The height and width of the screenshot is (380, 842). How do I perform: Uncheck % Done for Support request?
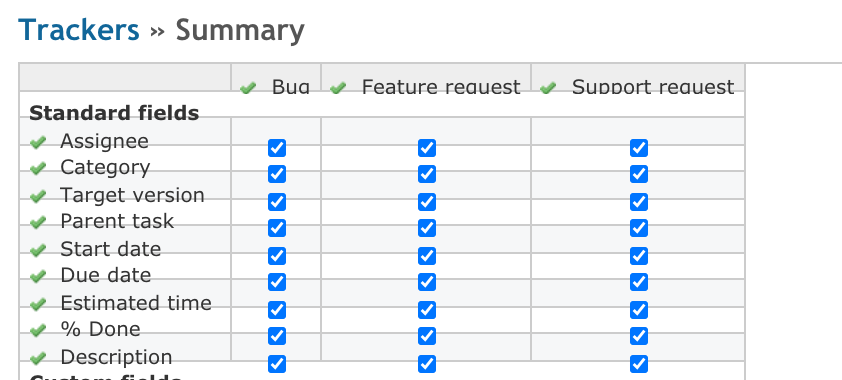point(638,336)
